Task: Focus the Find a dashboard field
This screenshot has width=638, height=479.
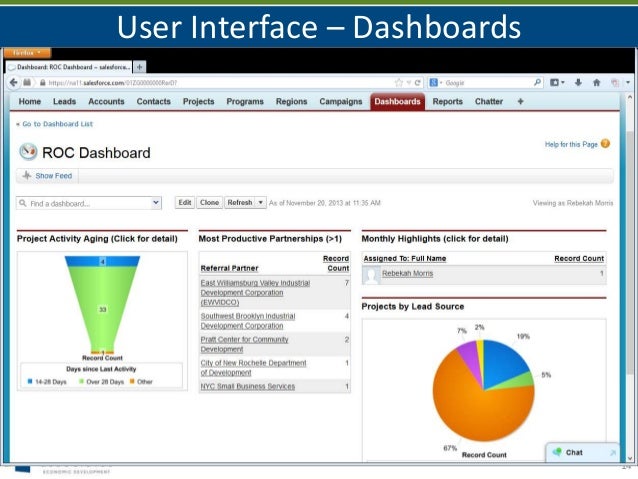Action: [x=89, y=203]
